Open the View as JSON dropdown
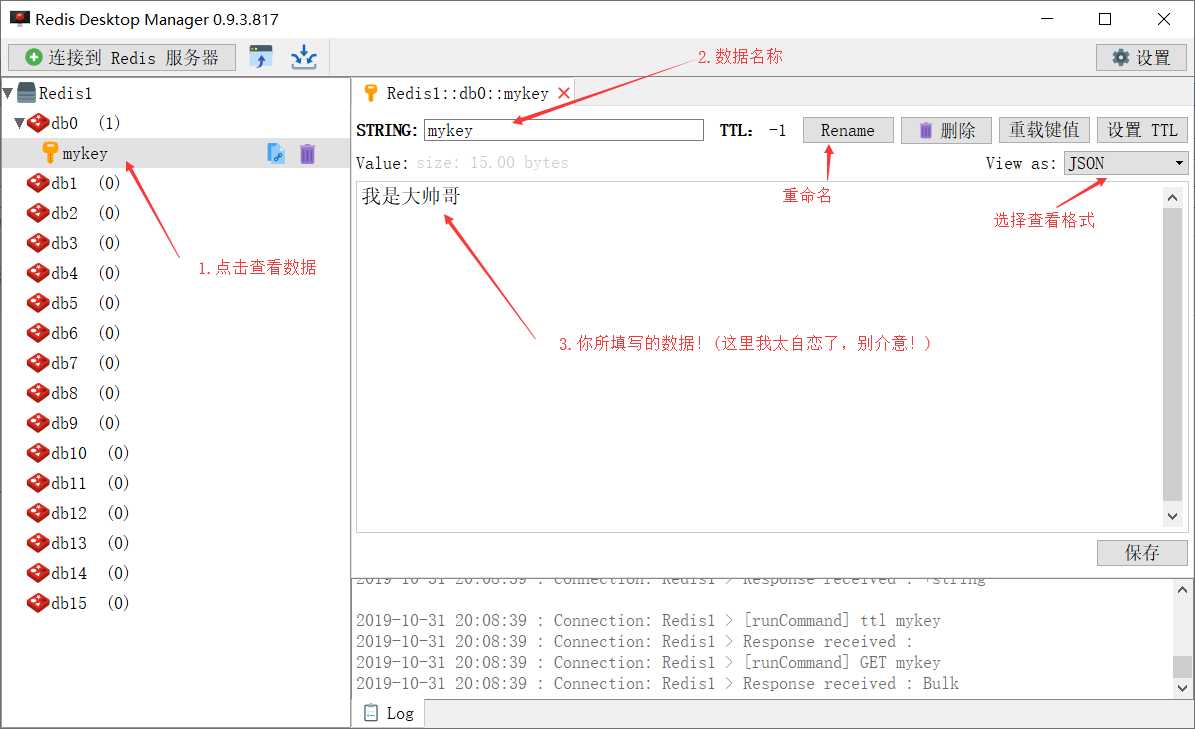1195x729 pixels. (x=1126, y=163)
